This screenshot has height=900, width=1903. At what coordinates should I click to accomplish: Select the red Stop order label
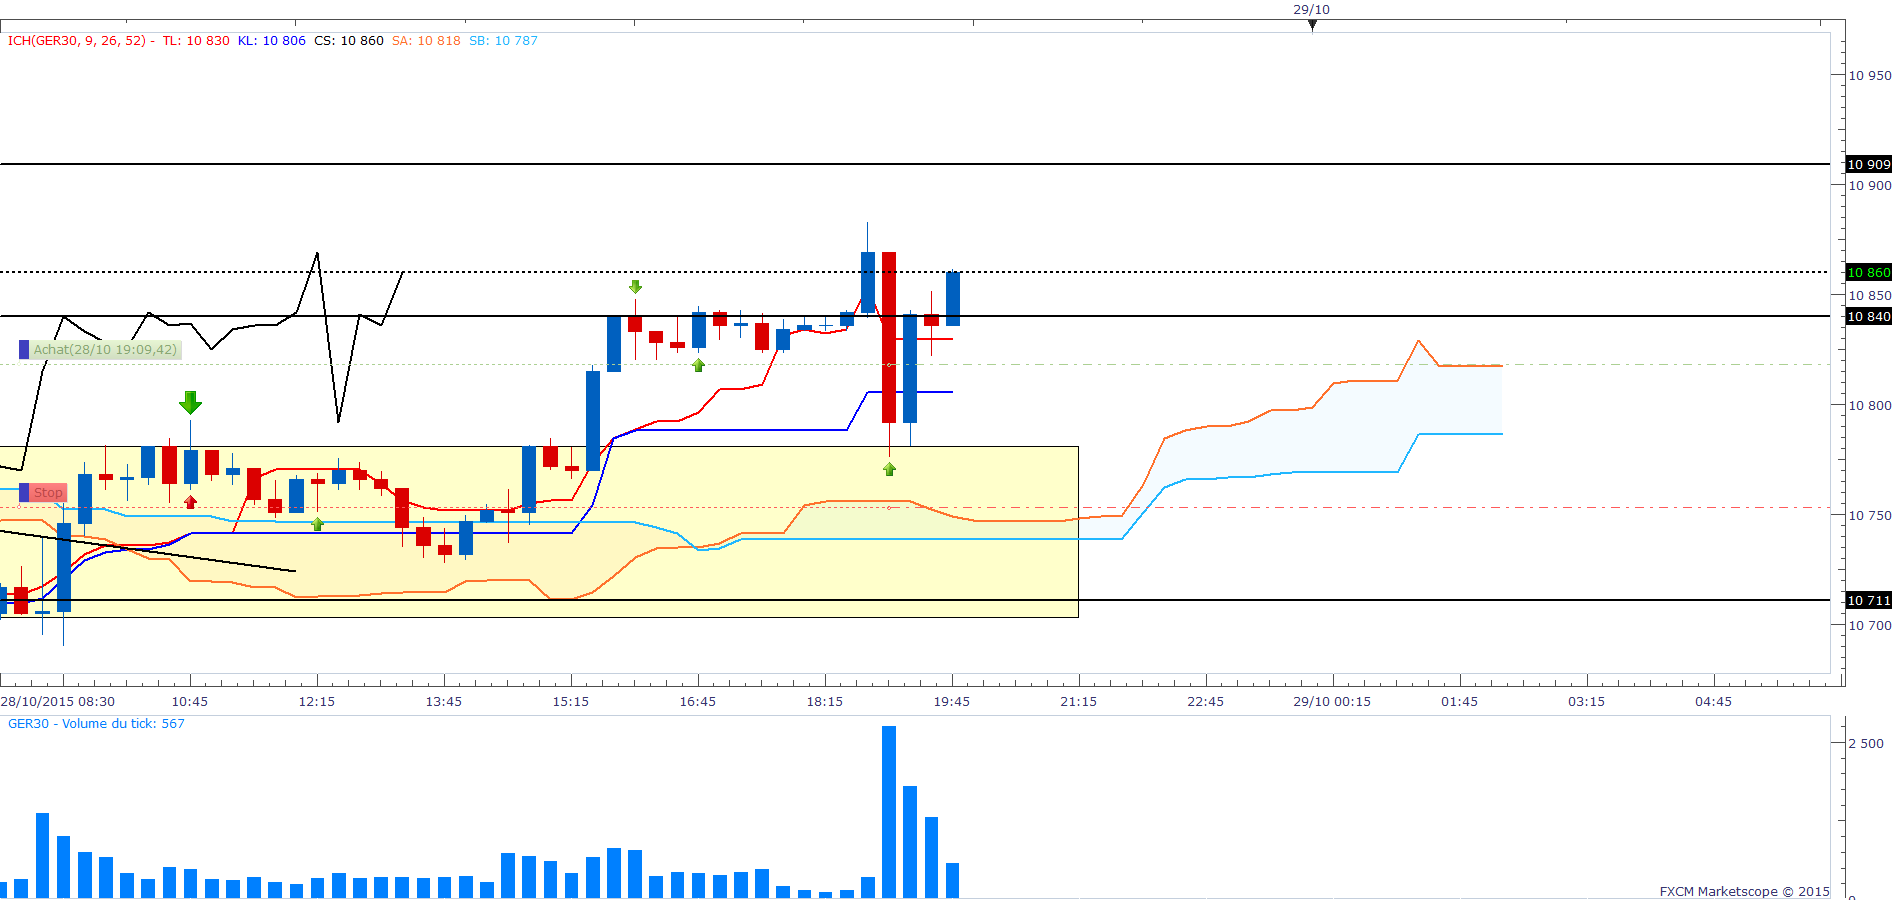[x=48, y=493]
